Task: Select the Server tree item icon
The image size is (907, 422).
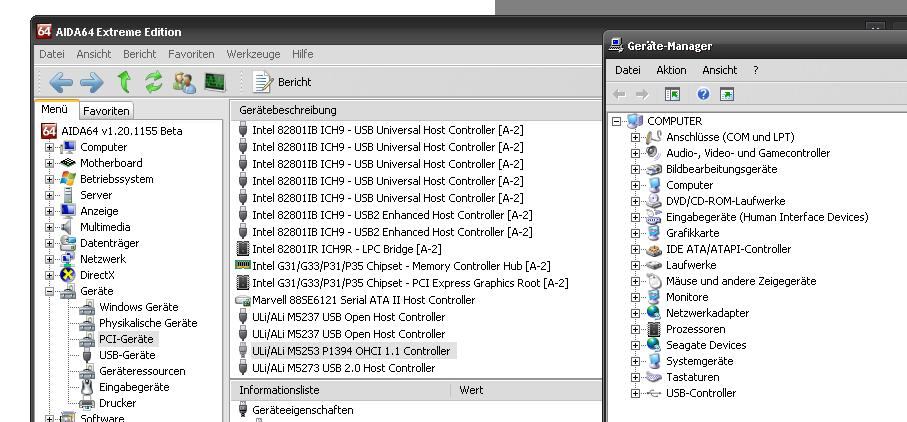Action: pyautogui.click(x=68, y=195)
